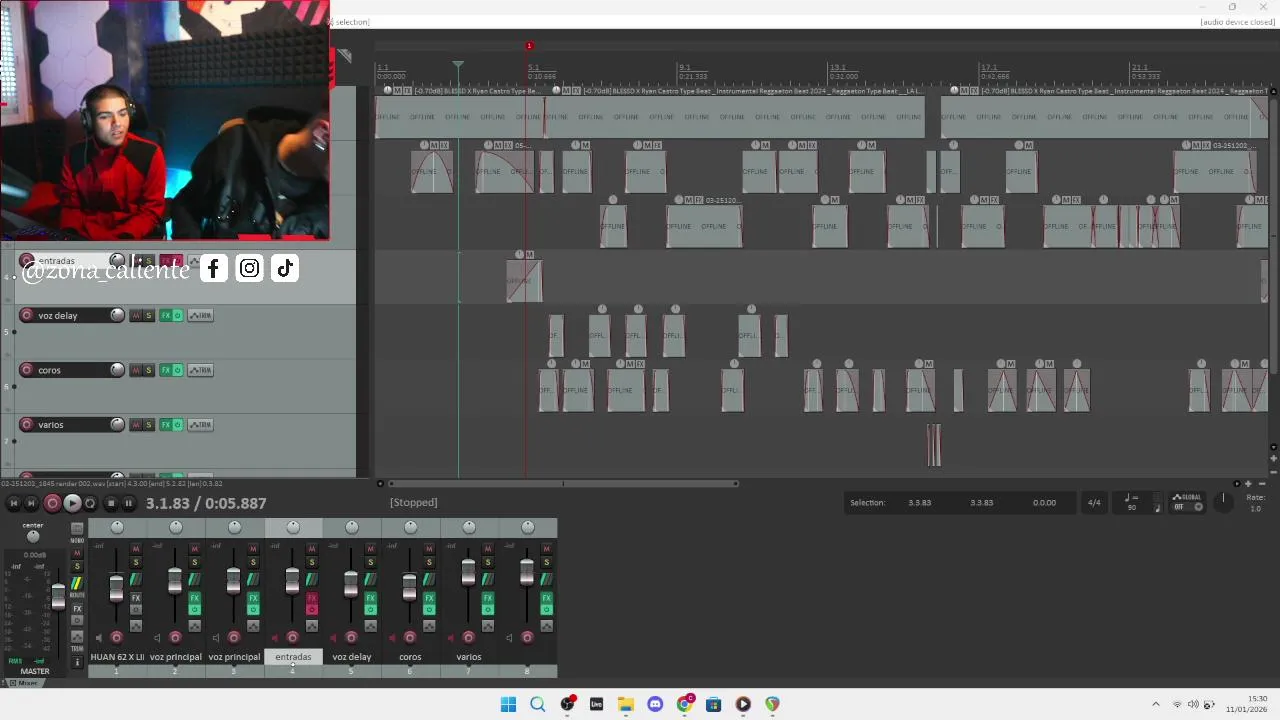Record-arm the varios mixer channel

pos(468,637)
